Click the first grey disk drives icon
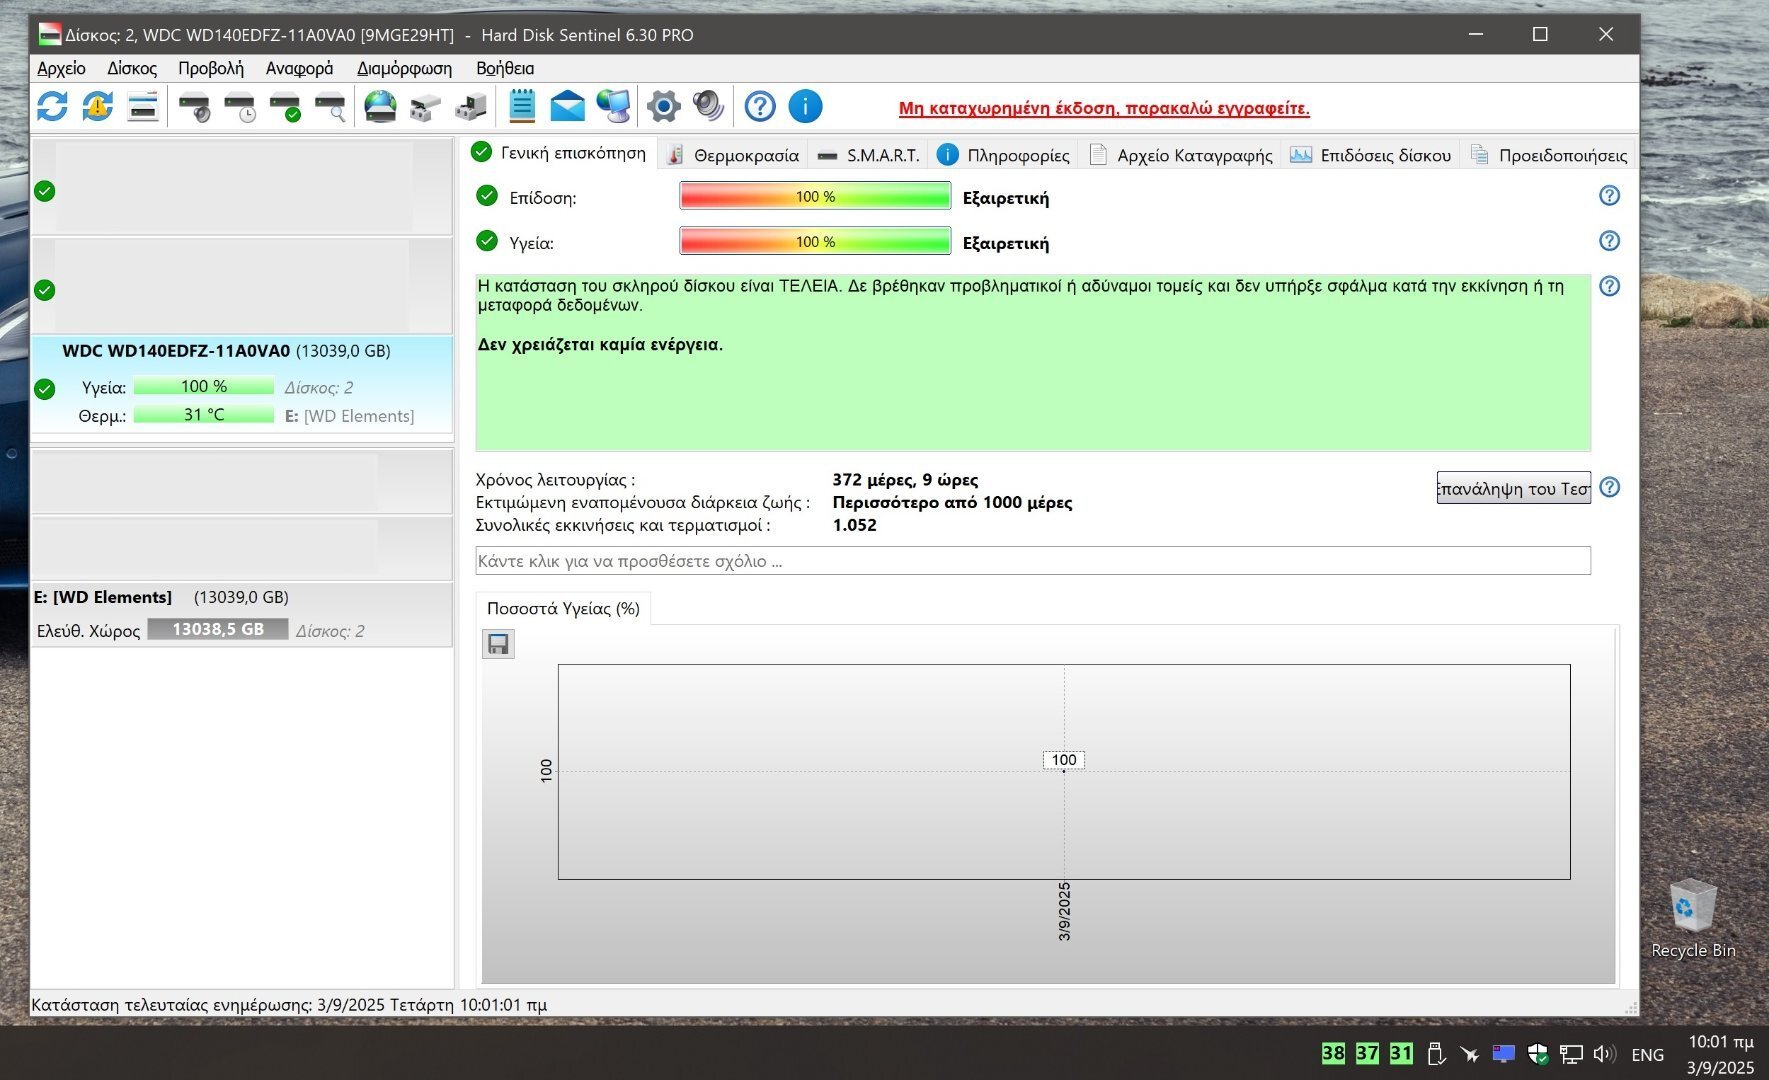 [x=425, y=106]
